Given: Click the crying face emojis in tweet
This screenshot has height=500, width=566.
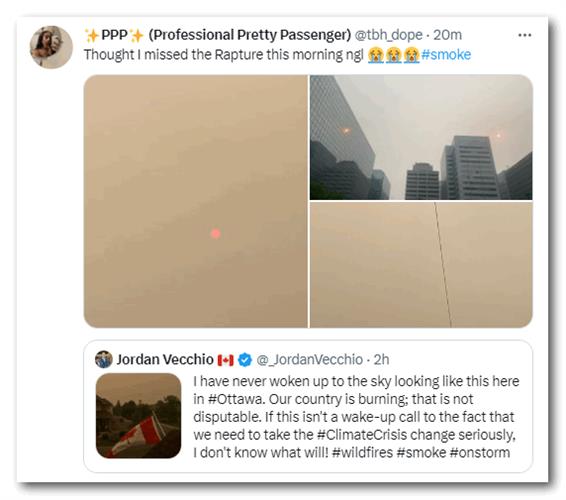Looking at the screenshot, I should point(393,55).
